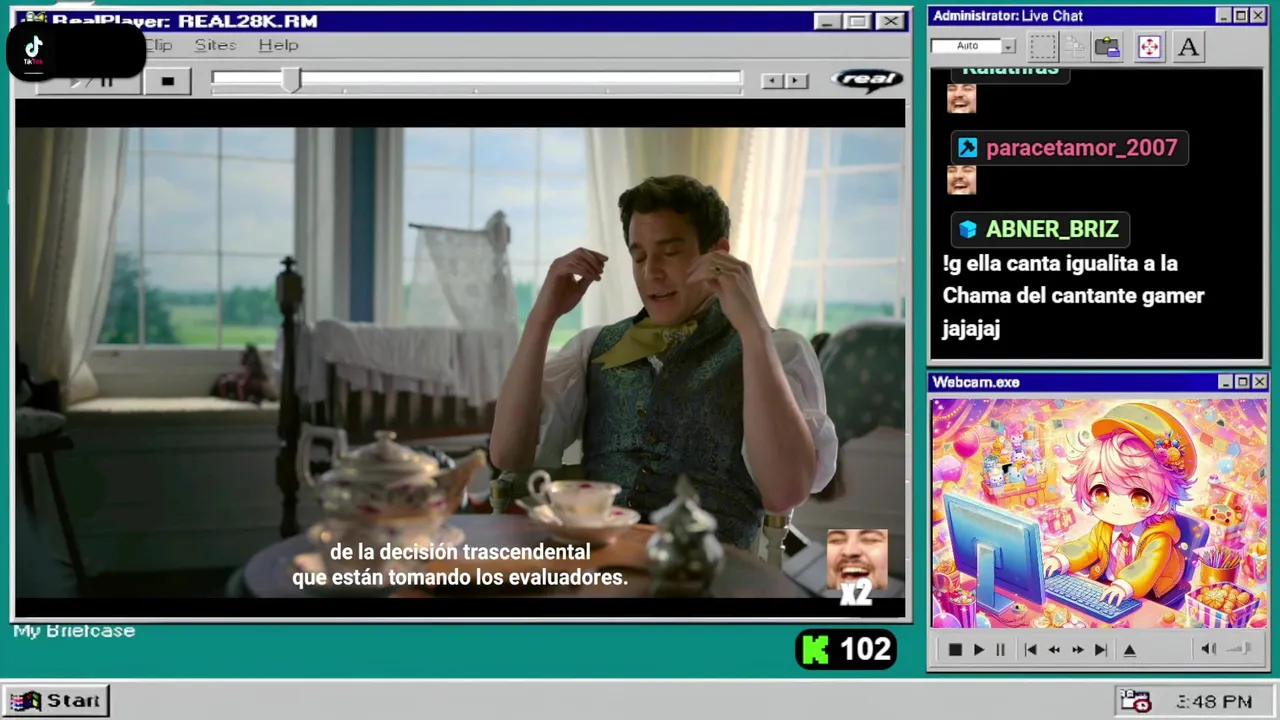The width and height of the screenshot is (1280, 720).
Task: Click the laughing emote x2 overlay on video
Action: [857, 567]
